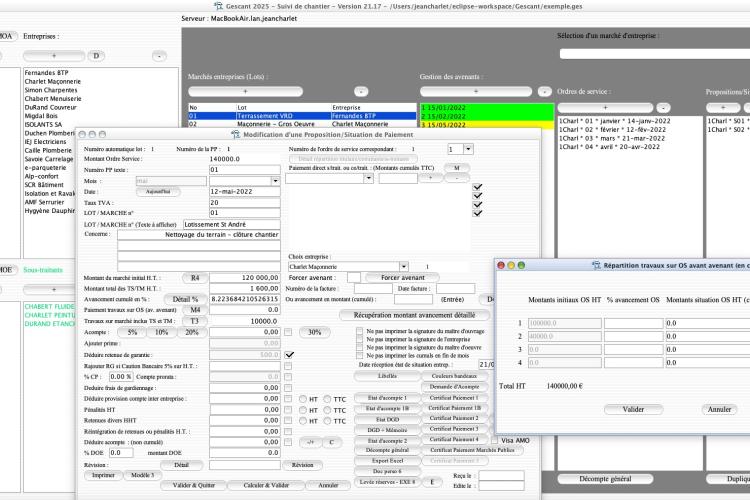Select lot row 02 Maçonnerie - Gros Oeuvre

[x=302, y=124]
